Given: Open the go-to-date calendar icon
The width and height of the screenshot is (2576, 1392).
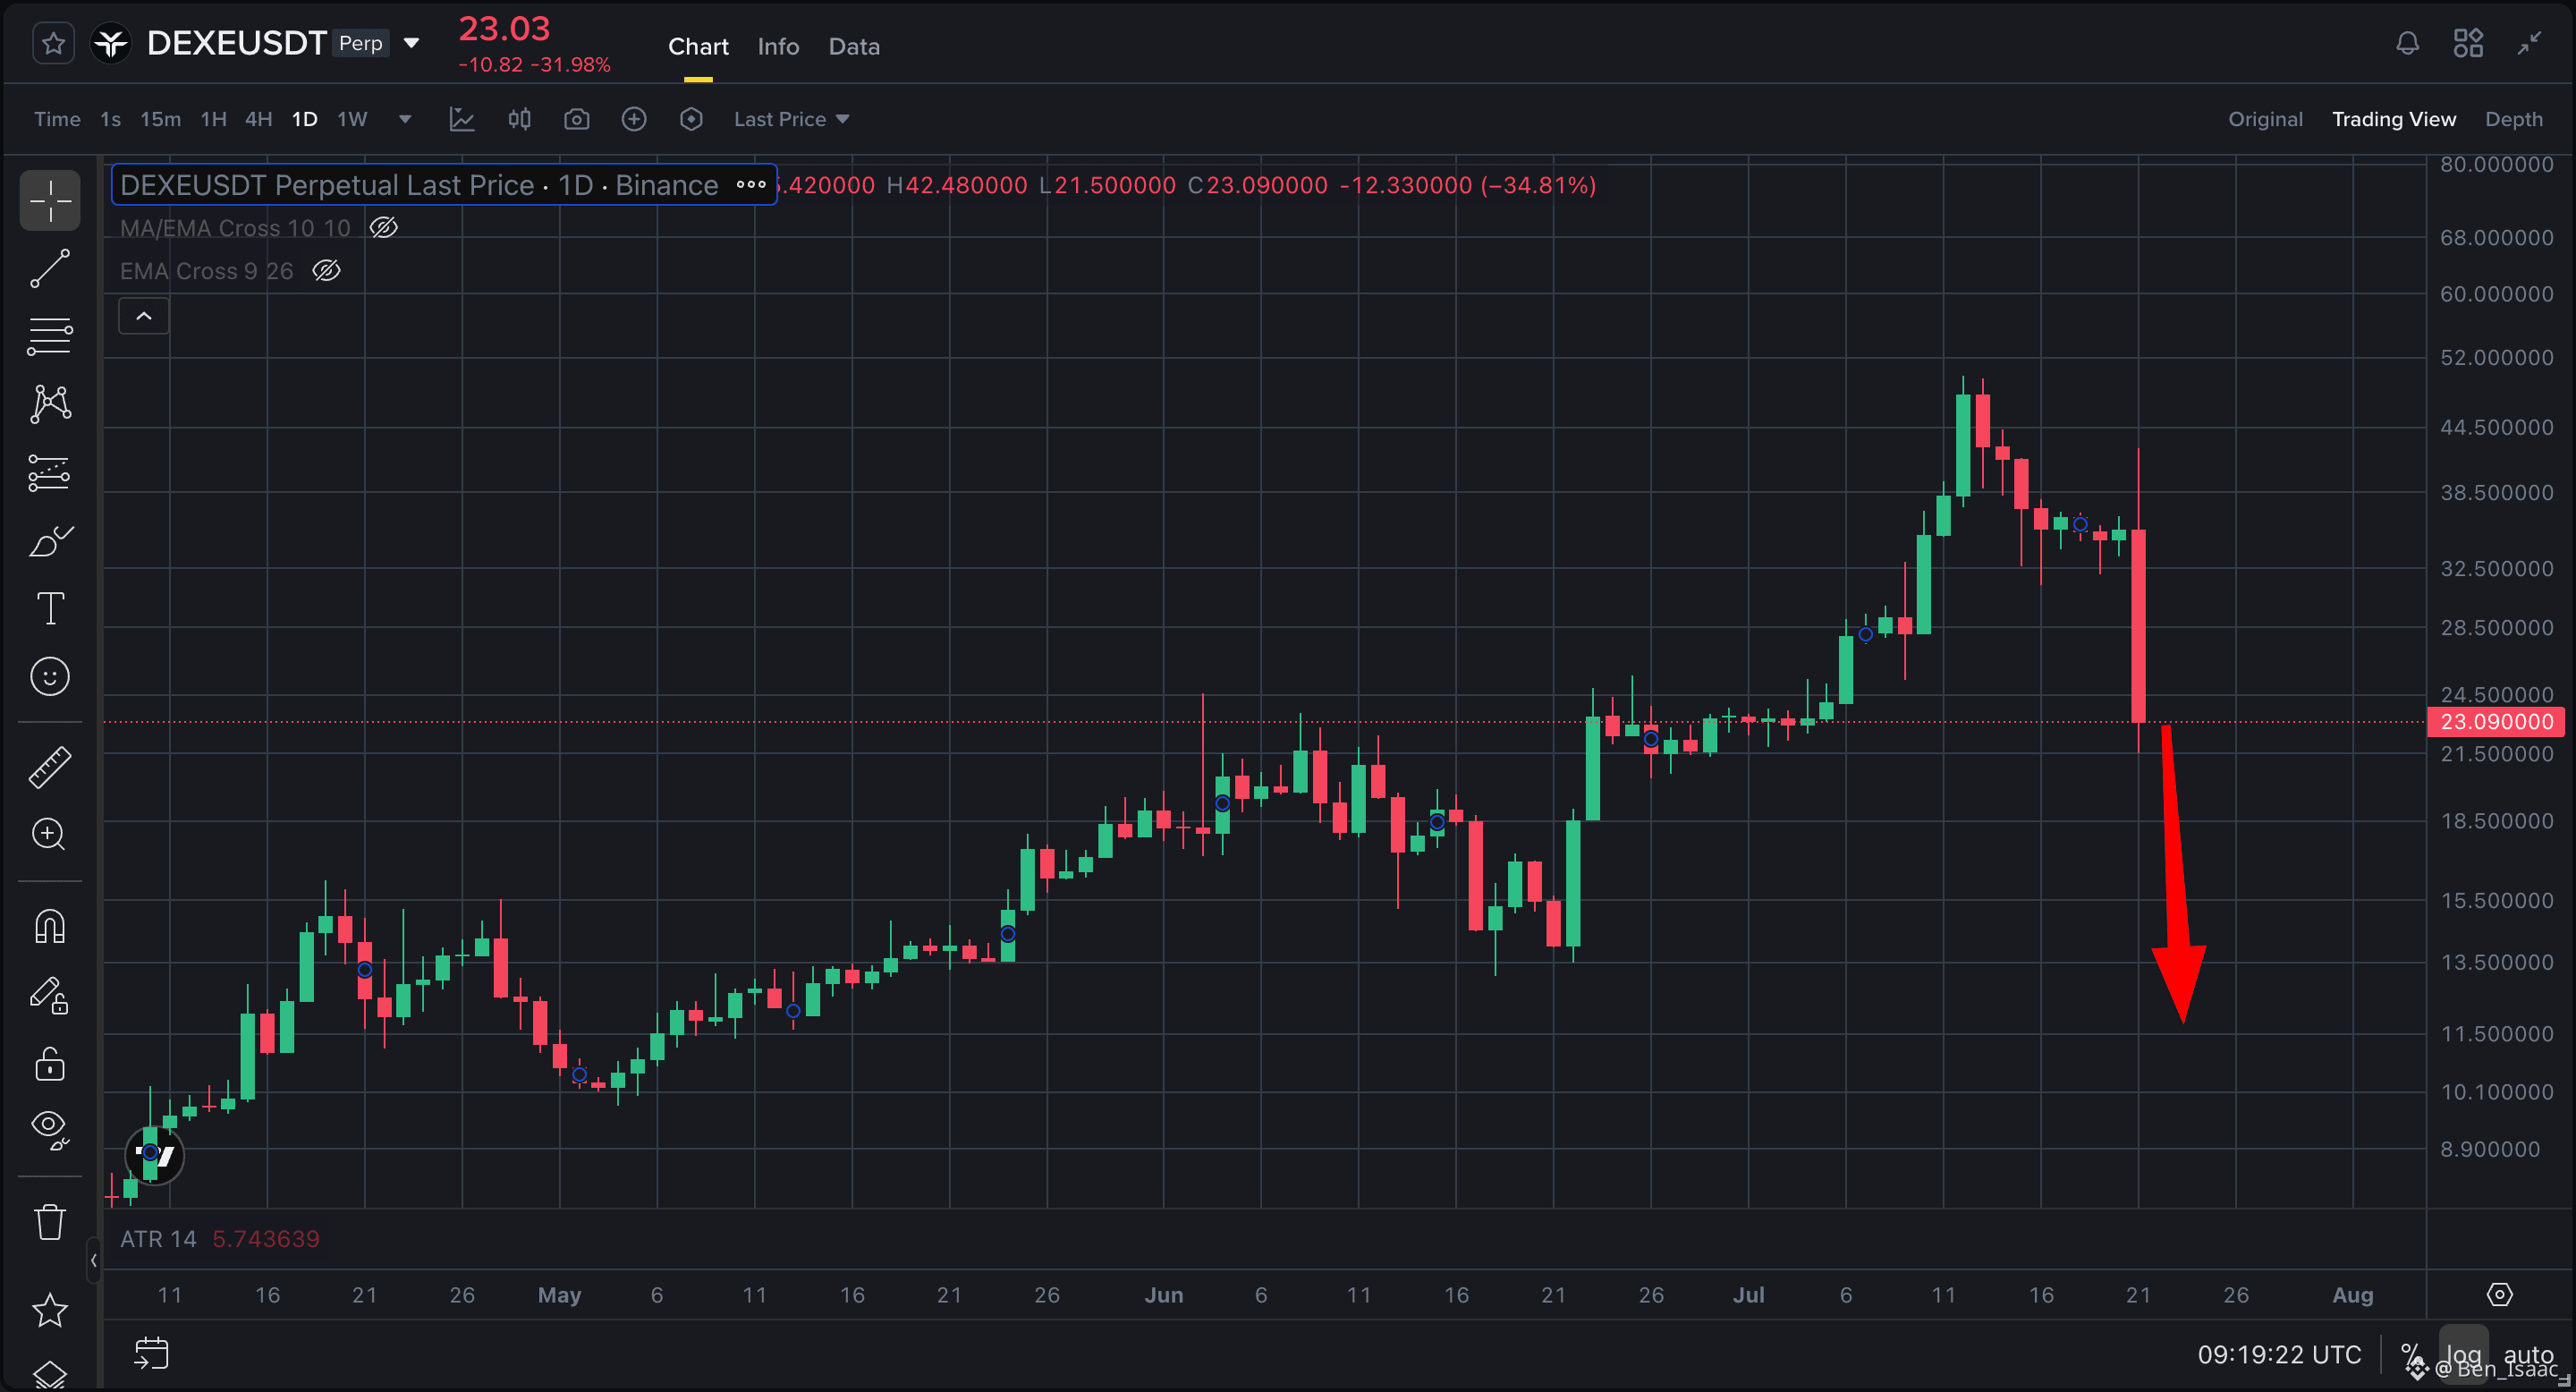Looking at the screenshot, I should [151, 1354].
